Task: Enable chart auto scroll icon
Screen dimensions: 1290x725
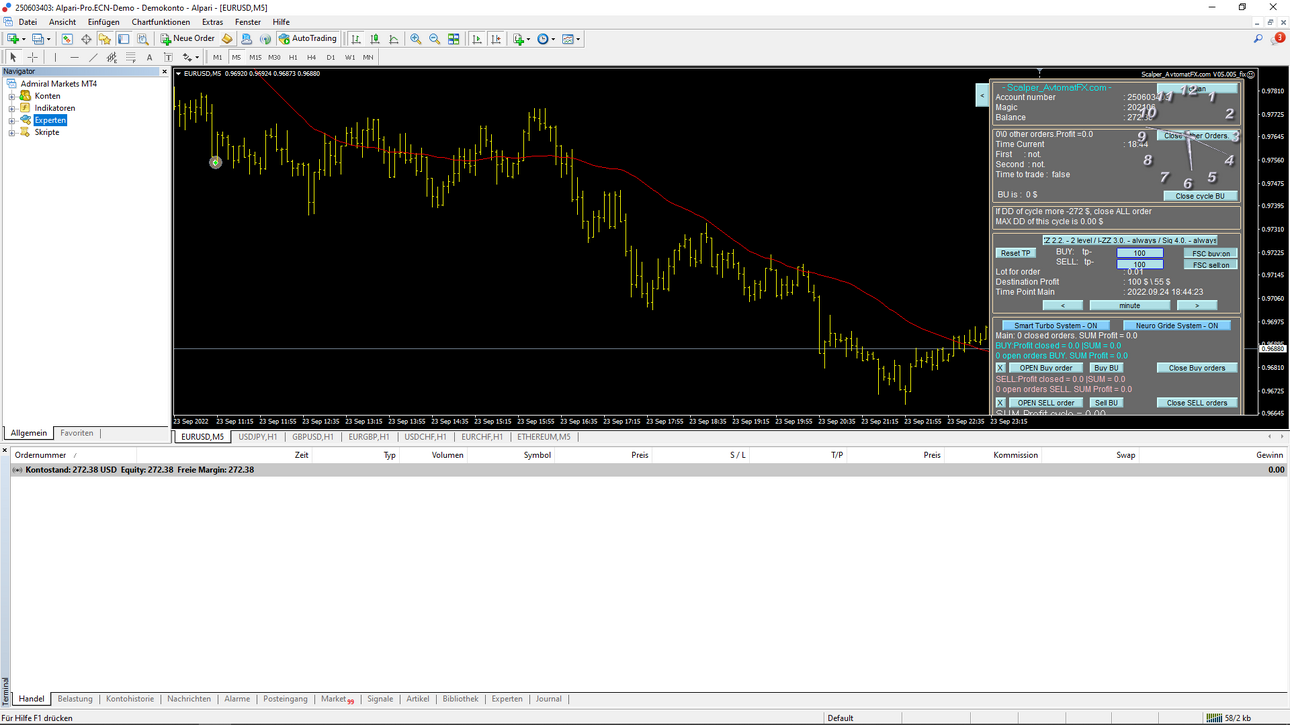Action: click(477, 39)
